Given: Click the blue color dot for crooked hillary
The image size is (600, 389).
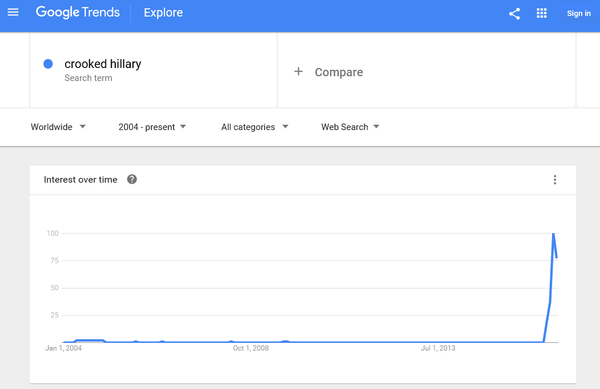Looking at the screenshot, I should click(48, 64).
